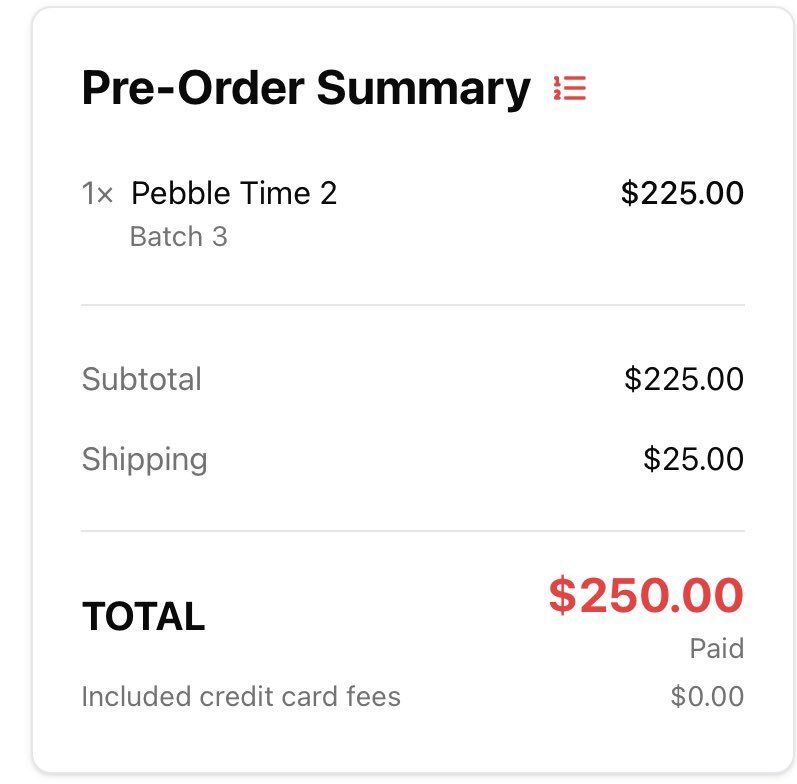This screenshot has width=797, height=784.
Task: Click the $225.00 price beside Pebble Time 2
Action: pos(682,193)
